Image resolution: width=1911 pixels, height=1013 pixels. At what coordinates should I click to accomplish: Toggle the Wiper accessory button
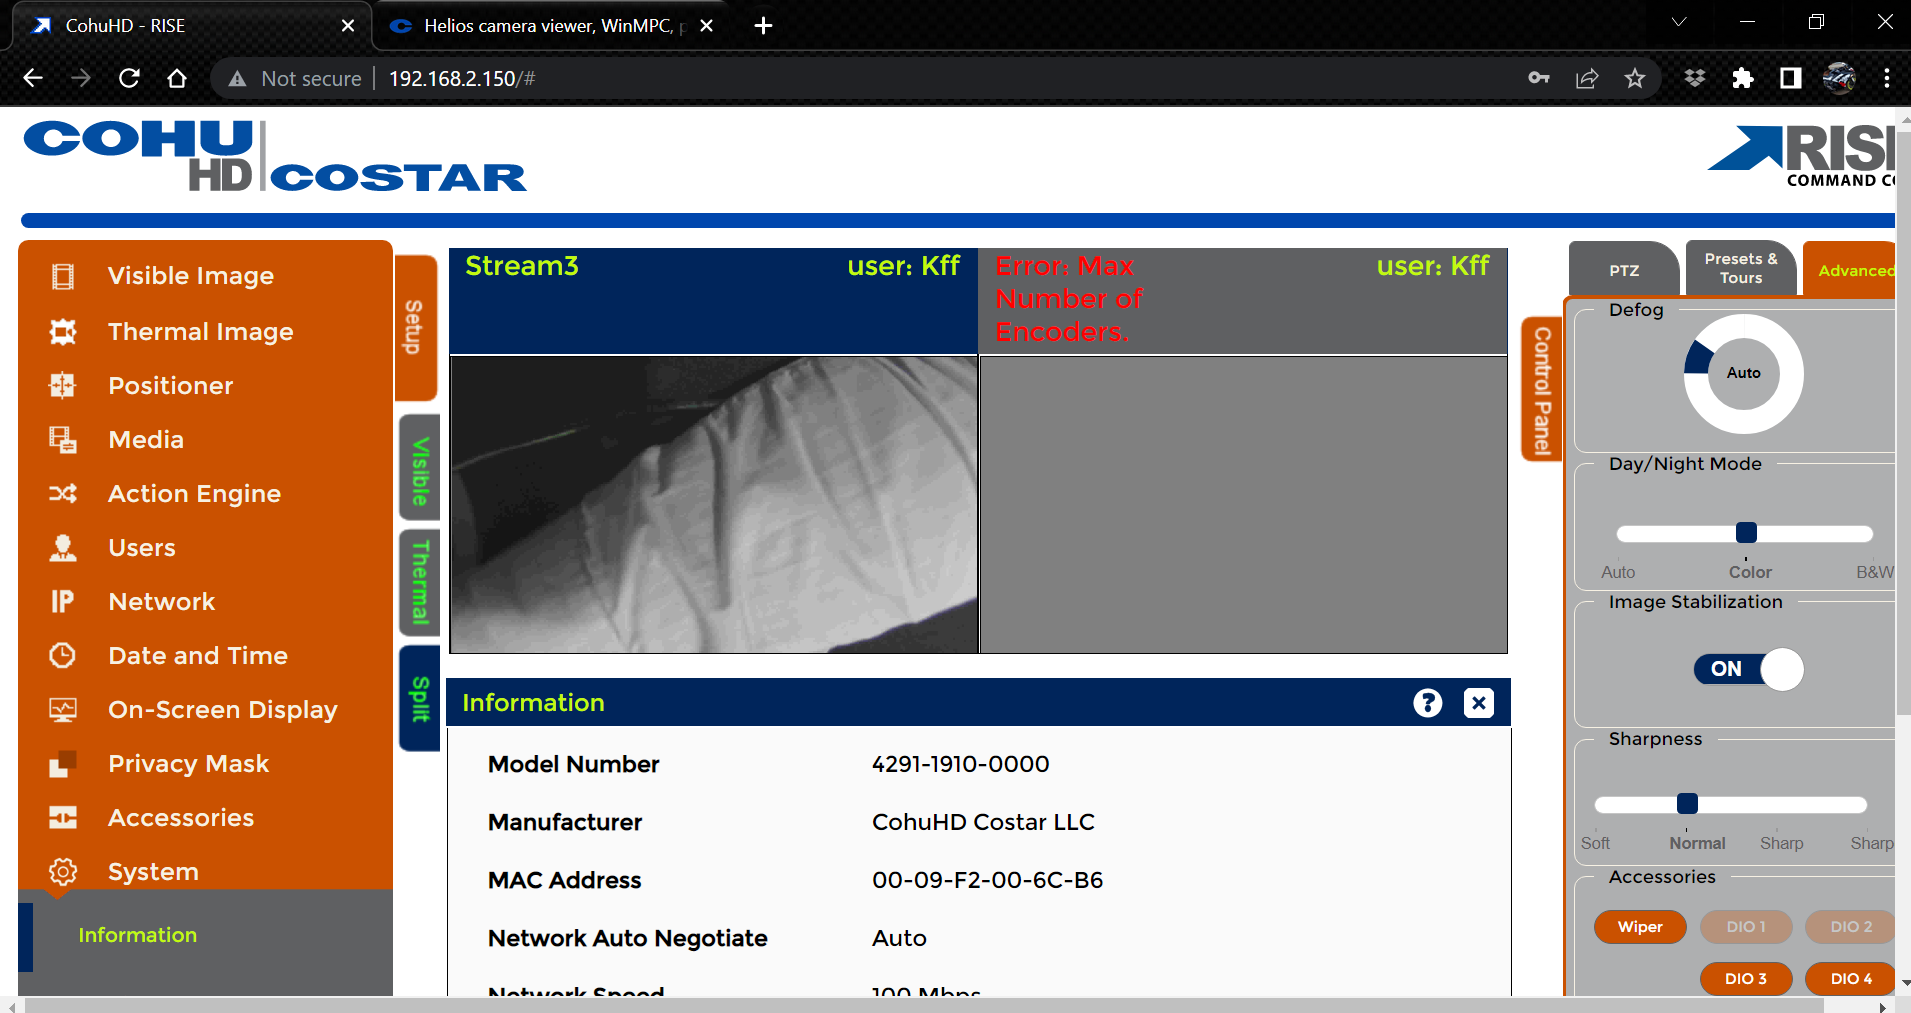[1640, 927]
